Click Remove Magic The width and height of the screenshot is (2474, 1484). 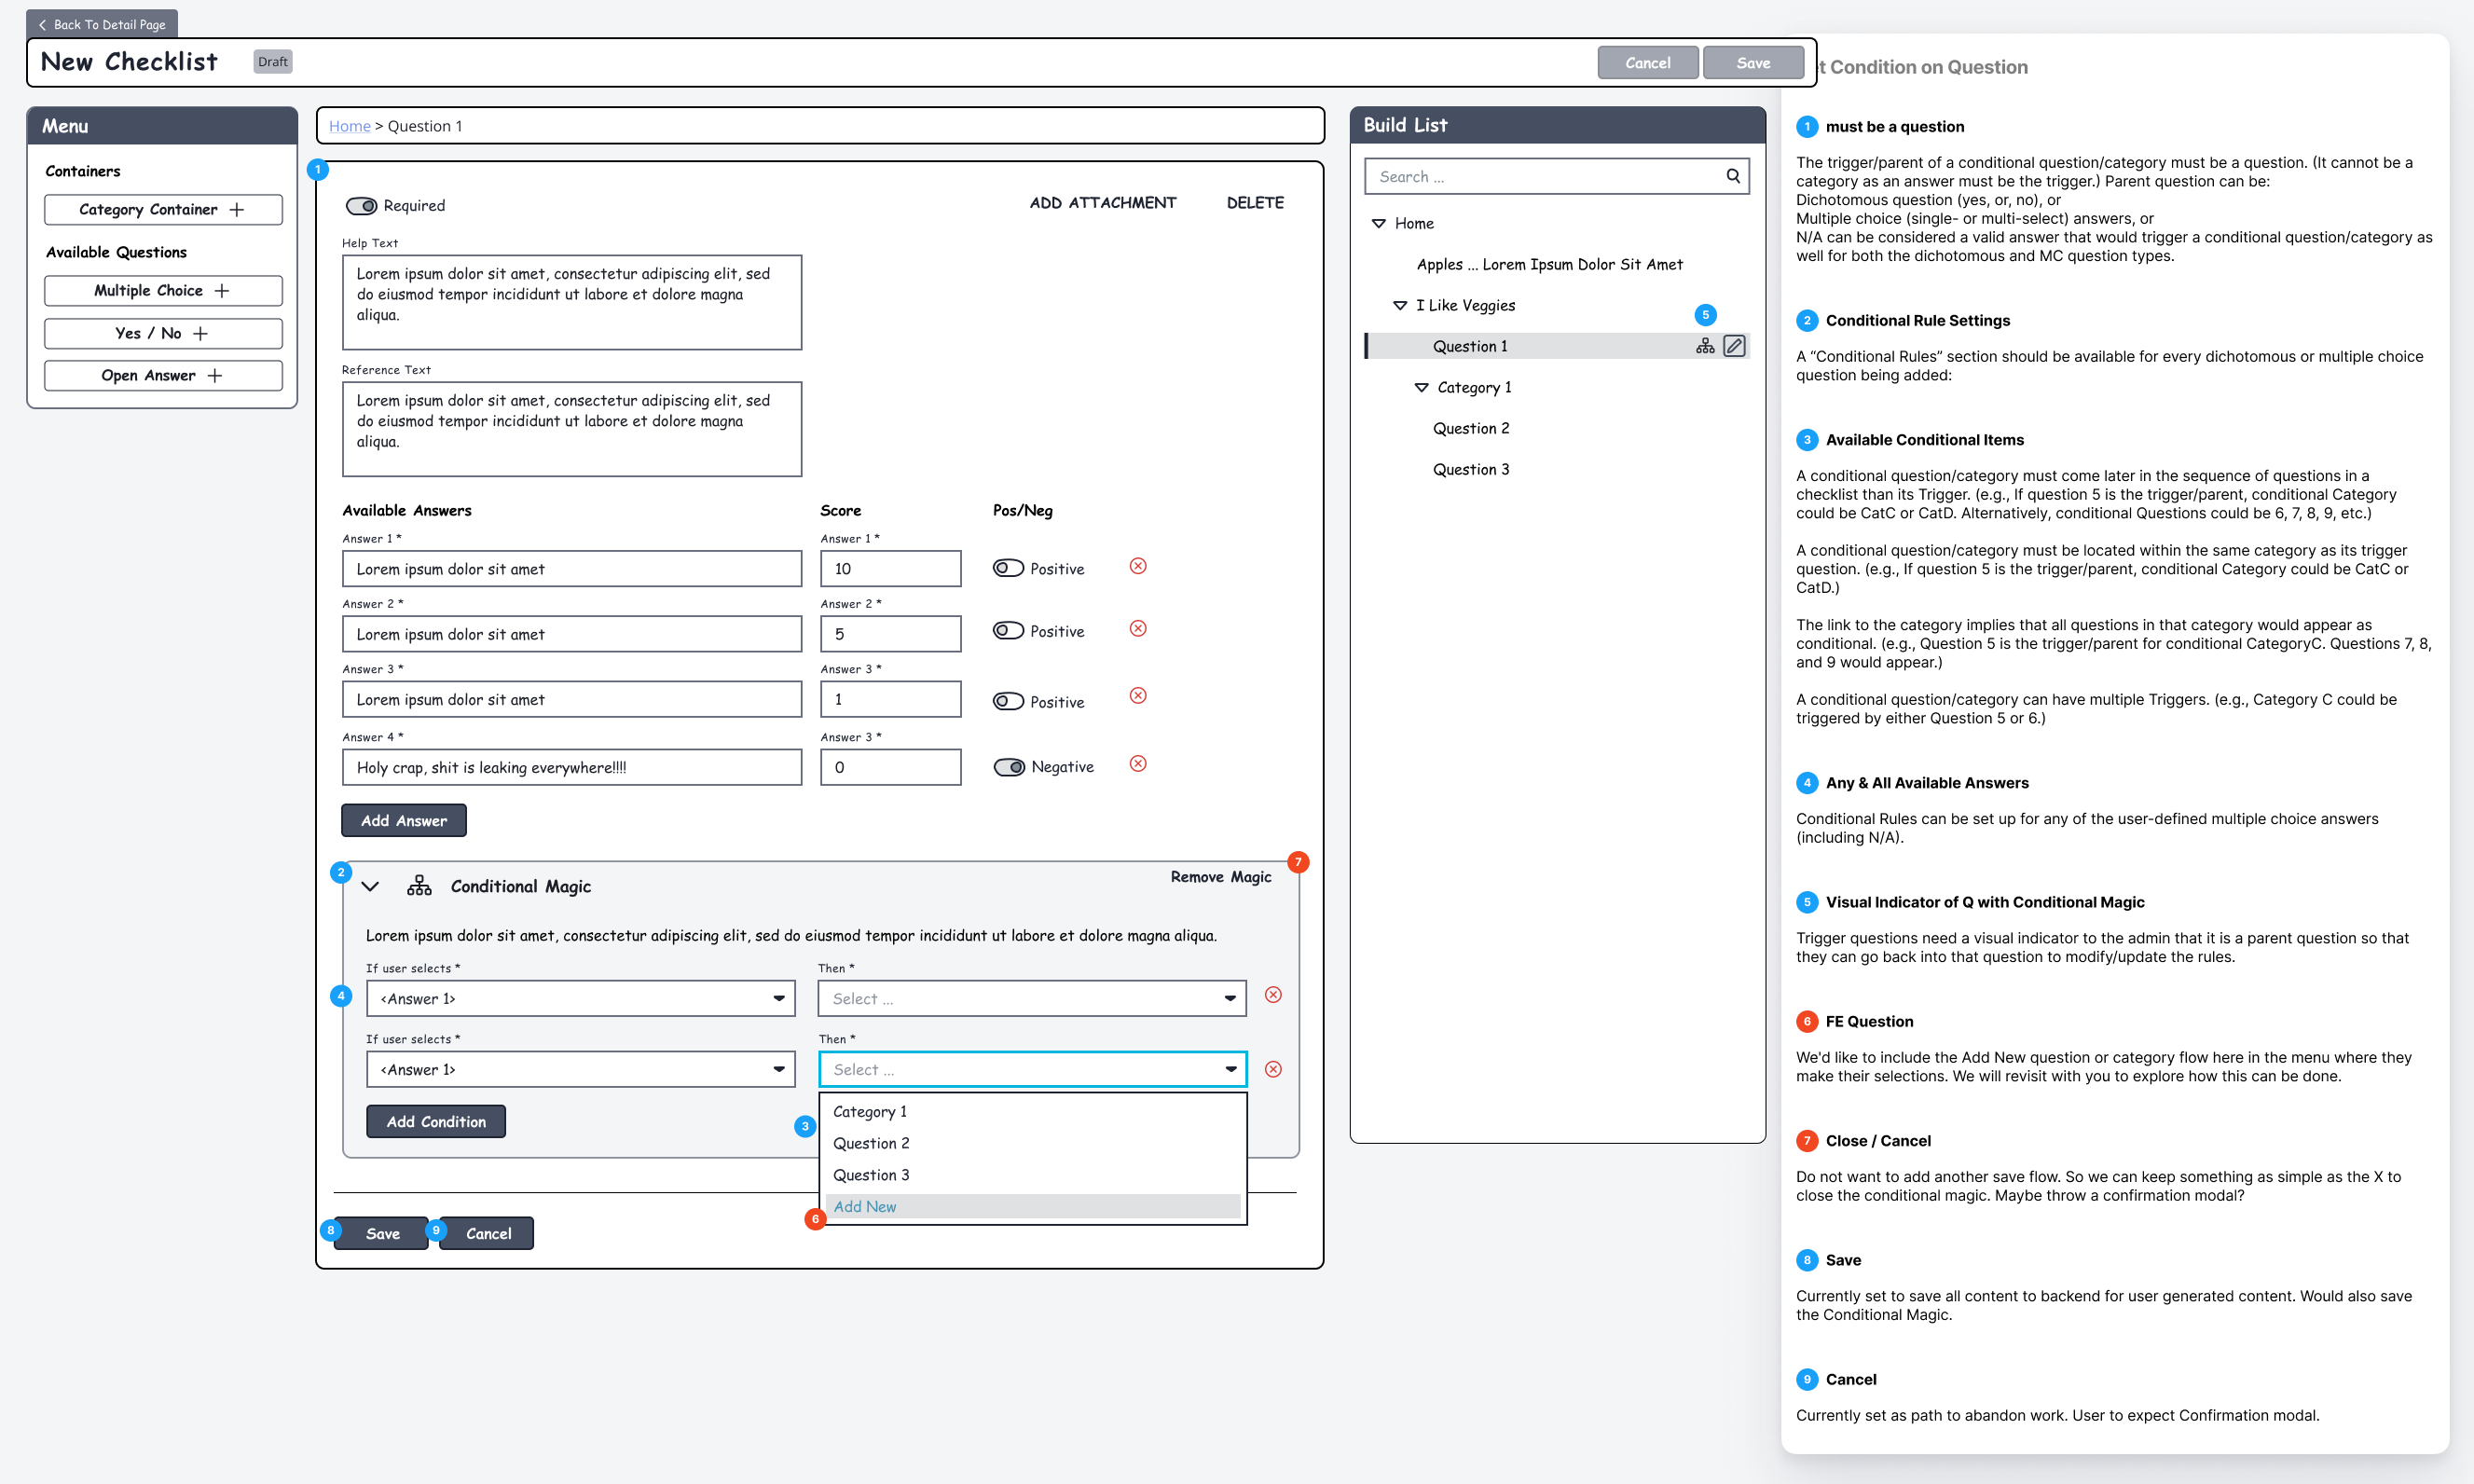pos(1221,876)
